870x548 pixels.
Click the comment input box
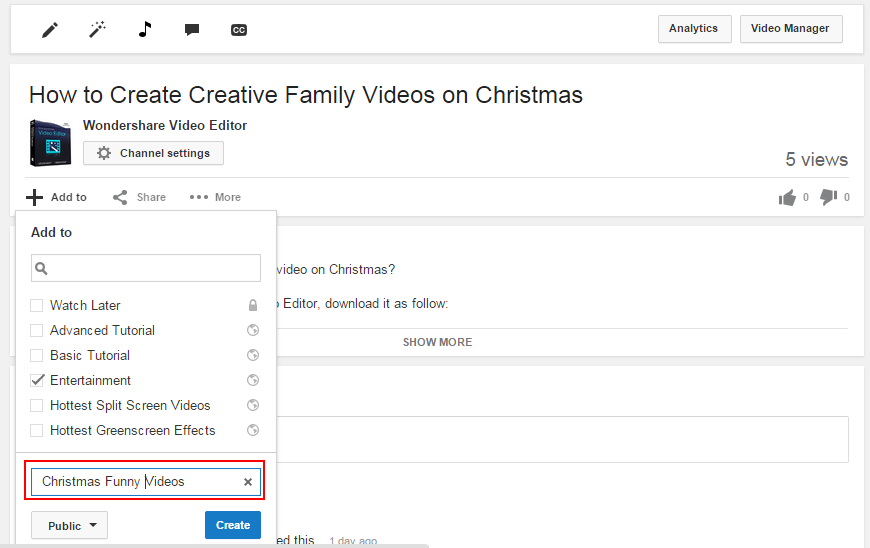pos(563,439)
